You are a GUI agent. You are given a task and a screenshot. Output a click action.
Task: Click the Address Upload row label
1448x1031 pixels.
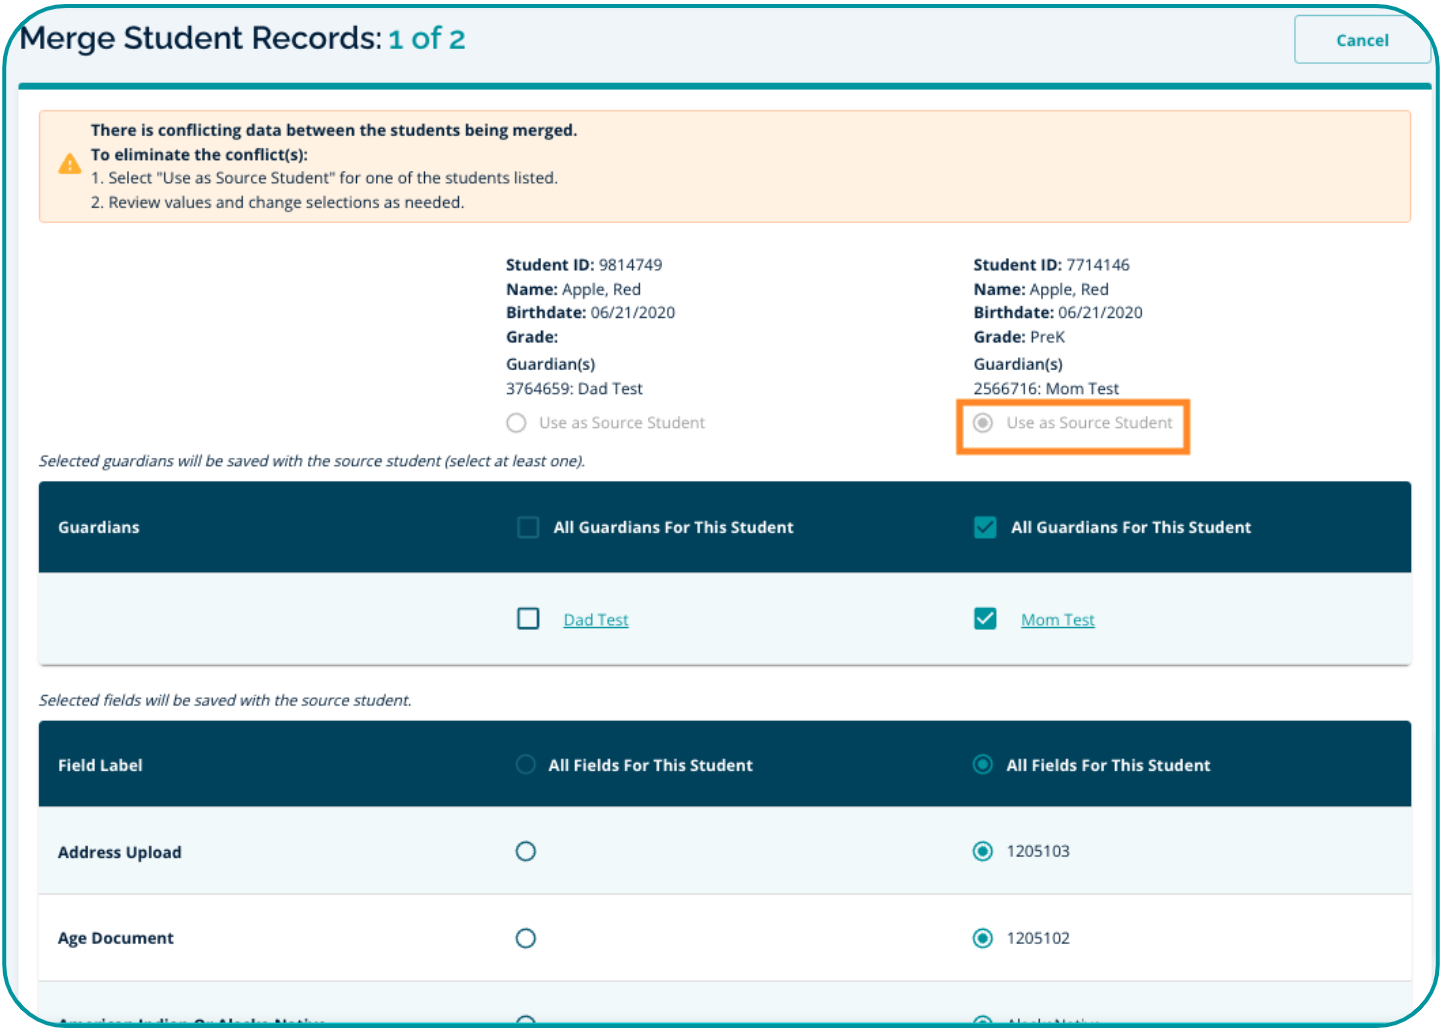coord(119,852)
